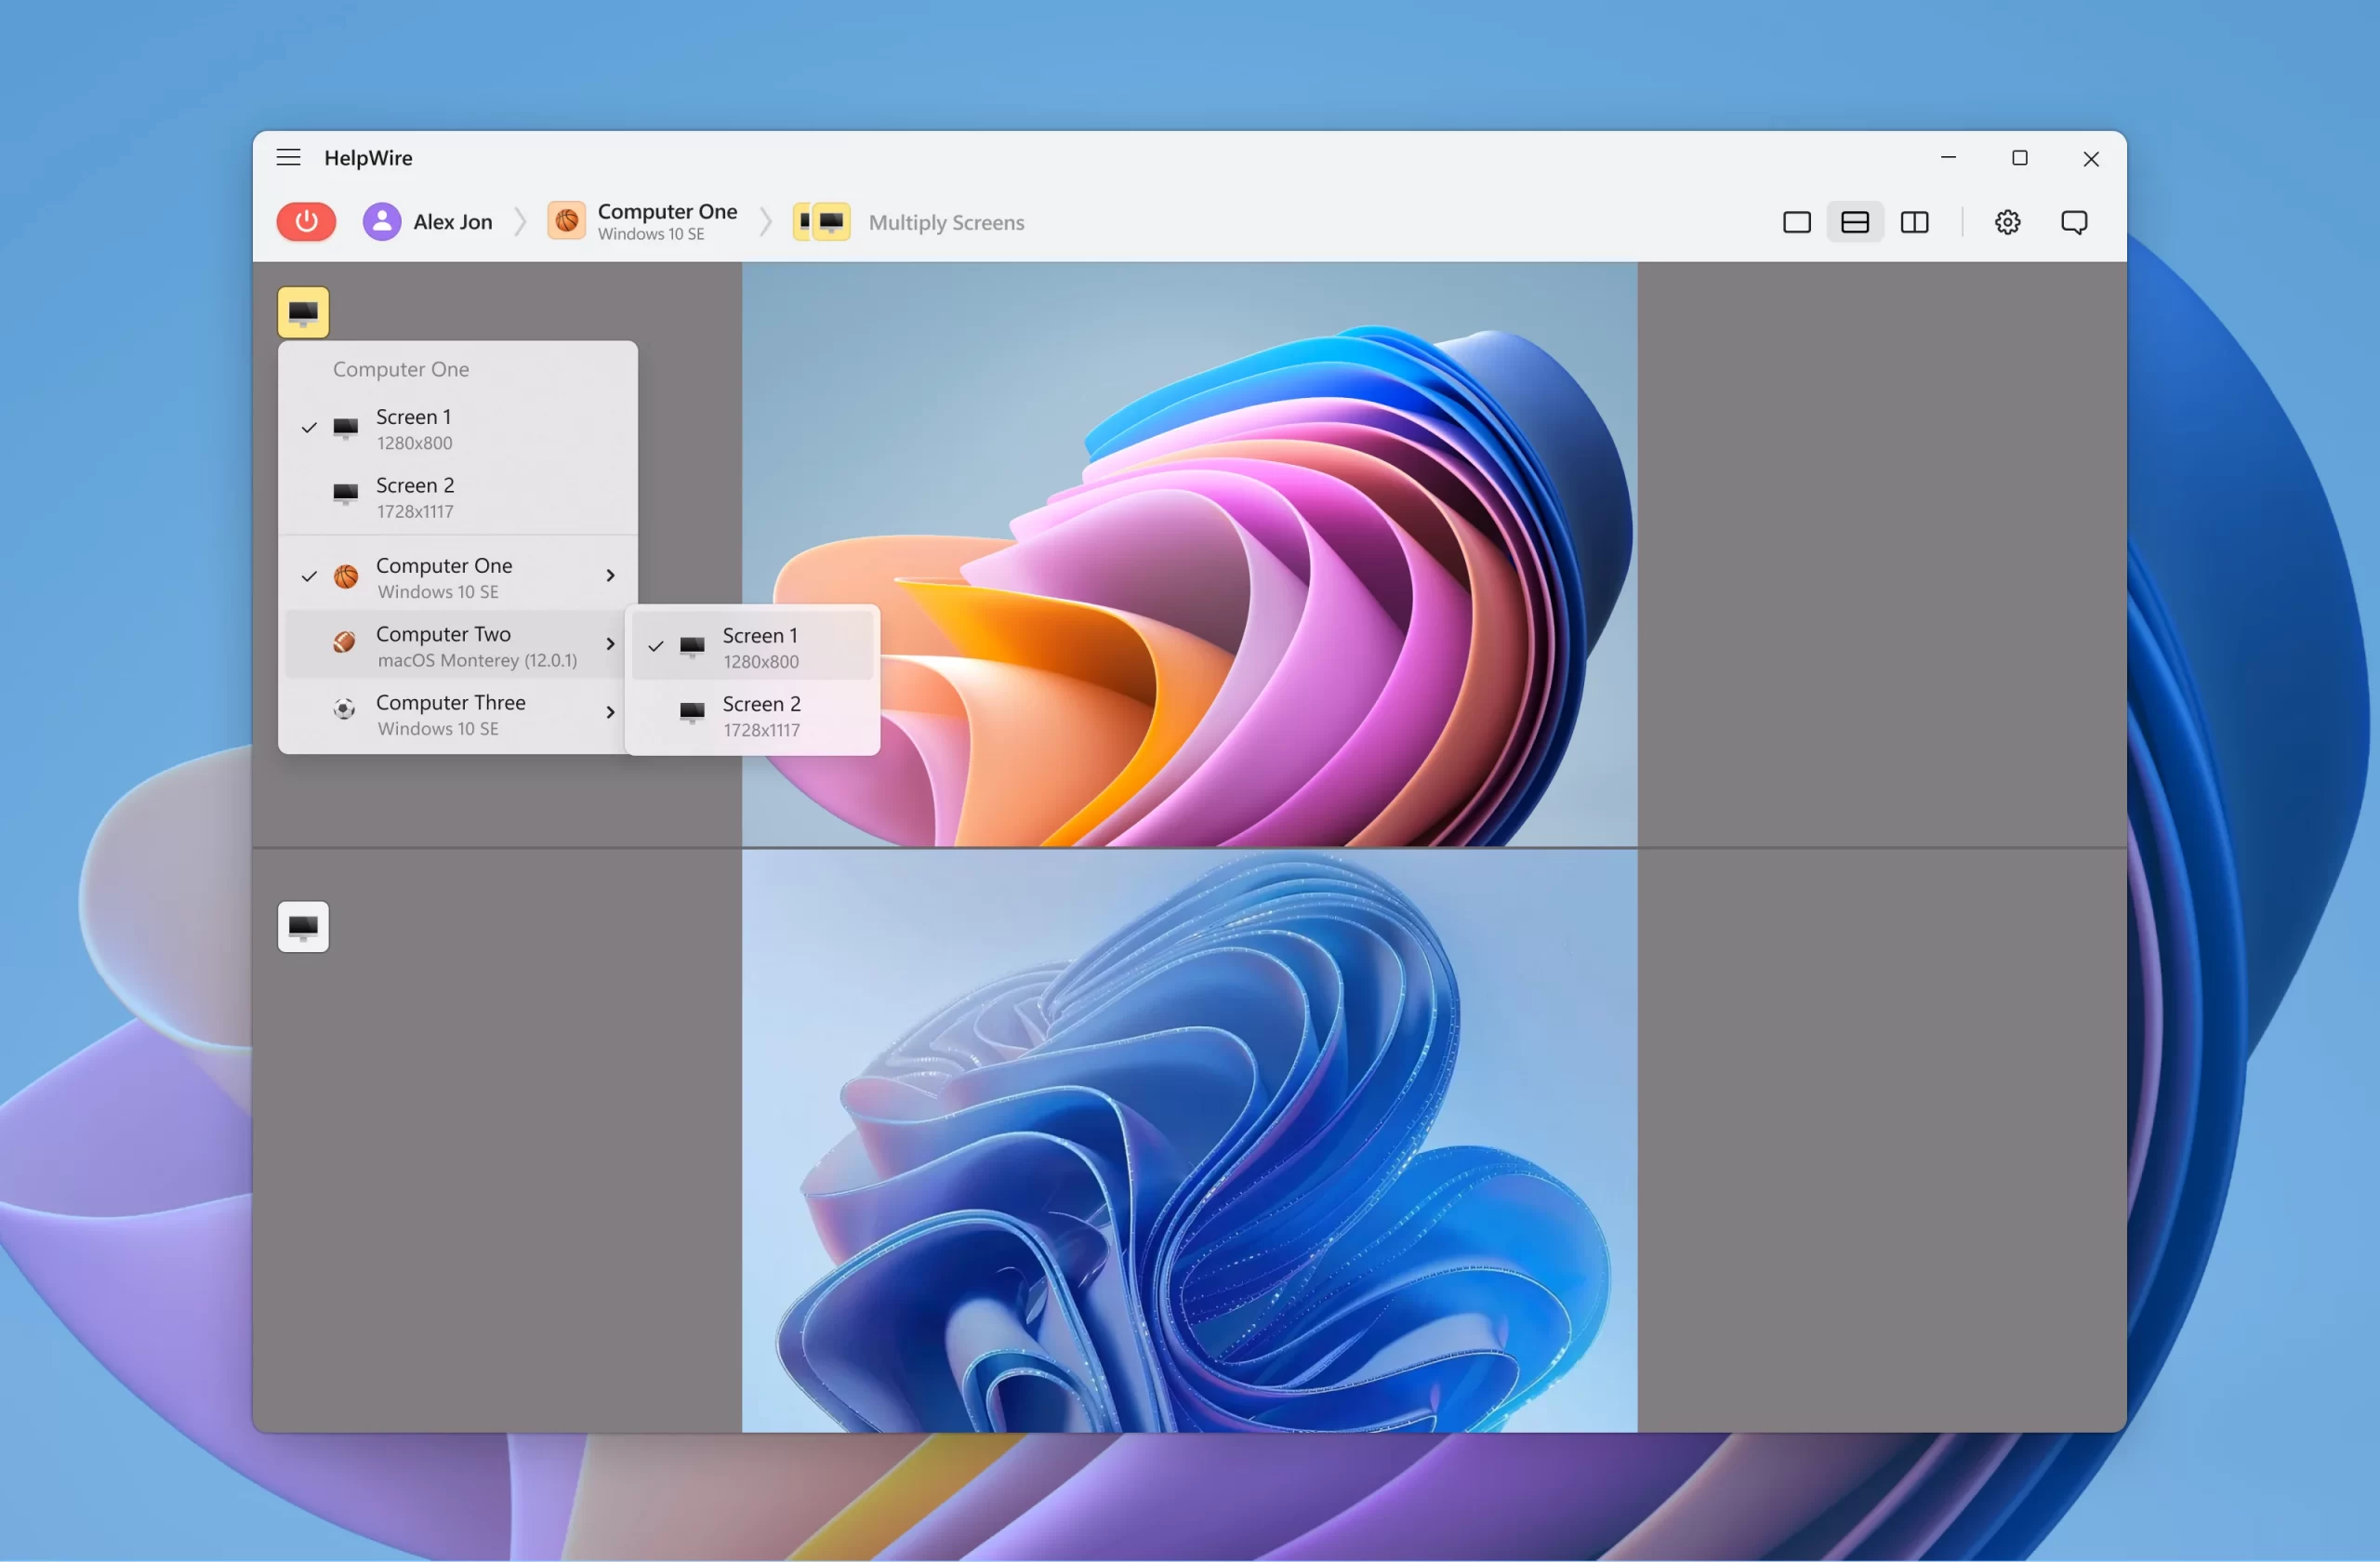This screenshot has width=2380, height=1562.
Task: Select Screen 1 in Computer Two submenu
Action: pos(752,646)
